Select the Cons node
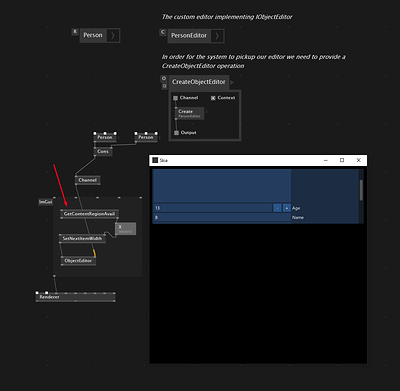 coord(103,152)
